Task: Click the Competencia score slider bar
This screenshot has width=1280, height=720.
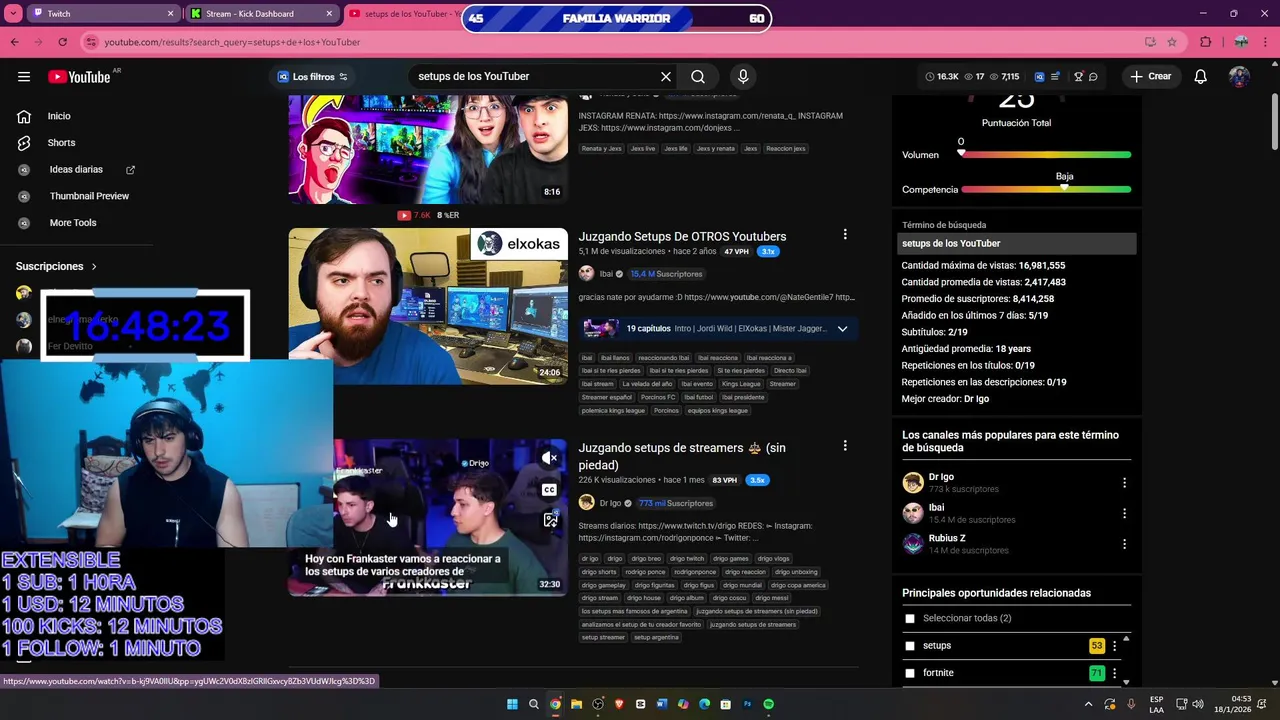Action: pos(1045,189)
